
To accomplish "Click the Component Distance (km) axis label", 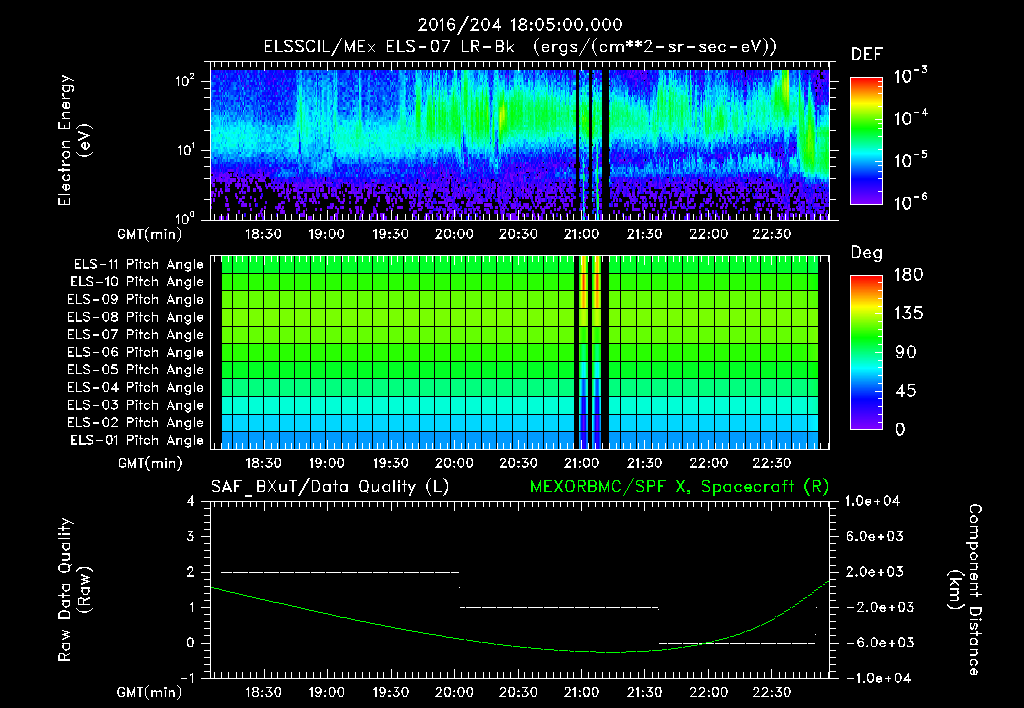I will [965, 590].
